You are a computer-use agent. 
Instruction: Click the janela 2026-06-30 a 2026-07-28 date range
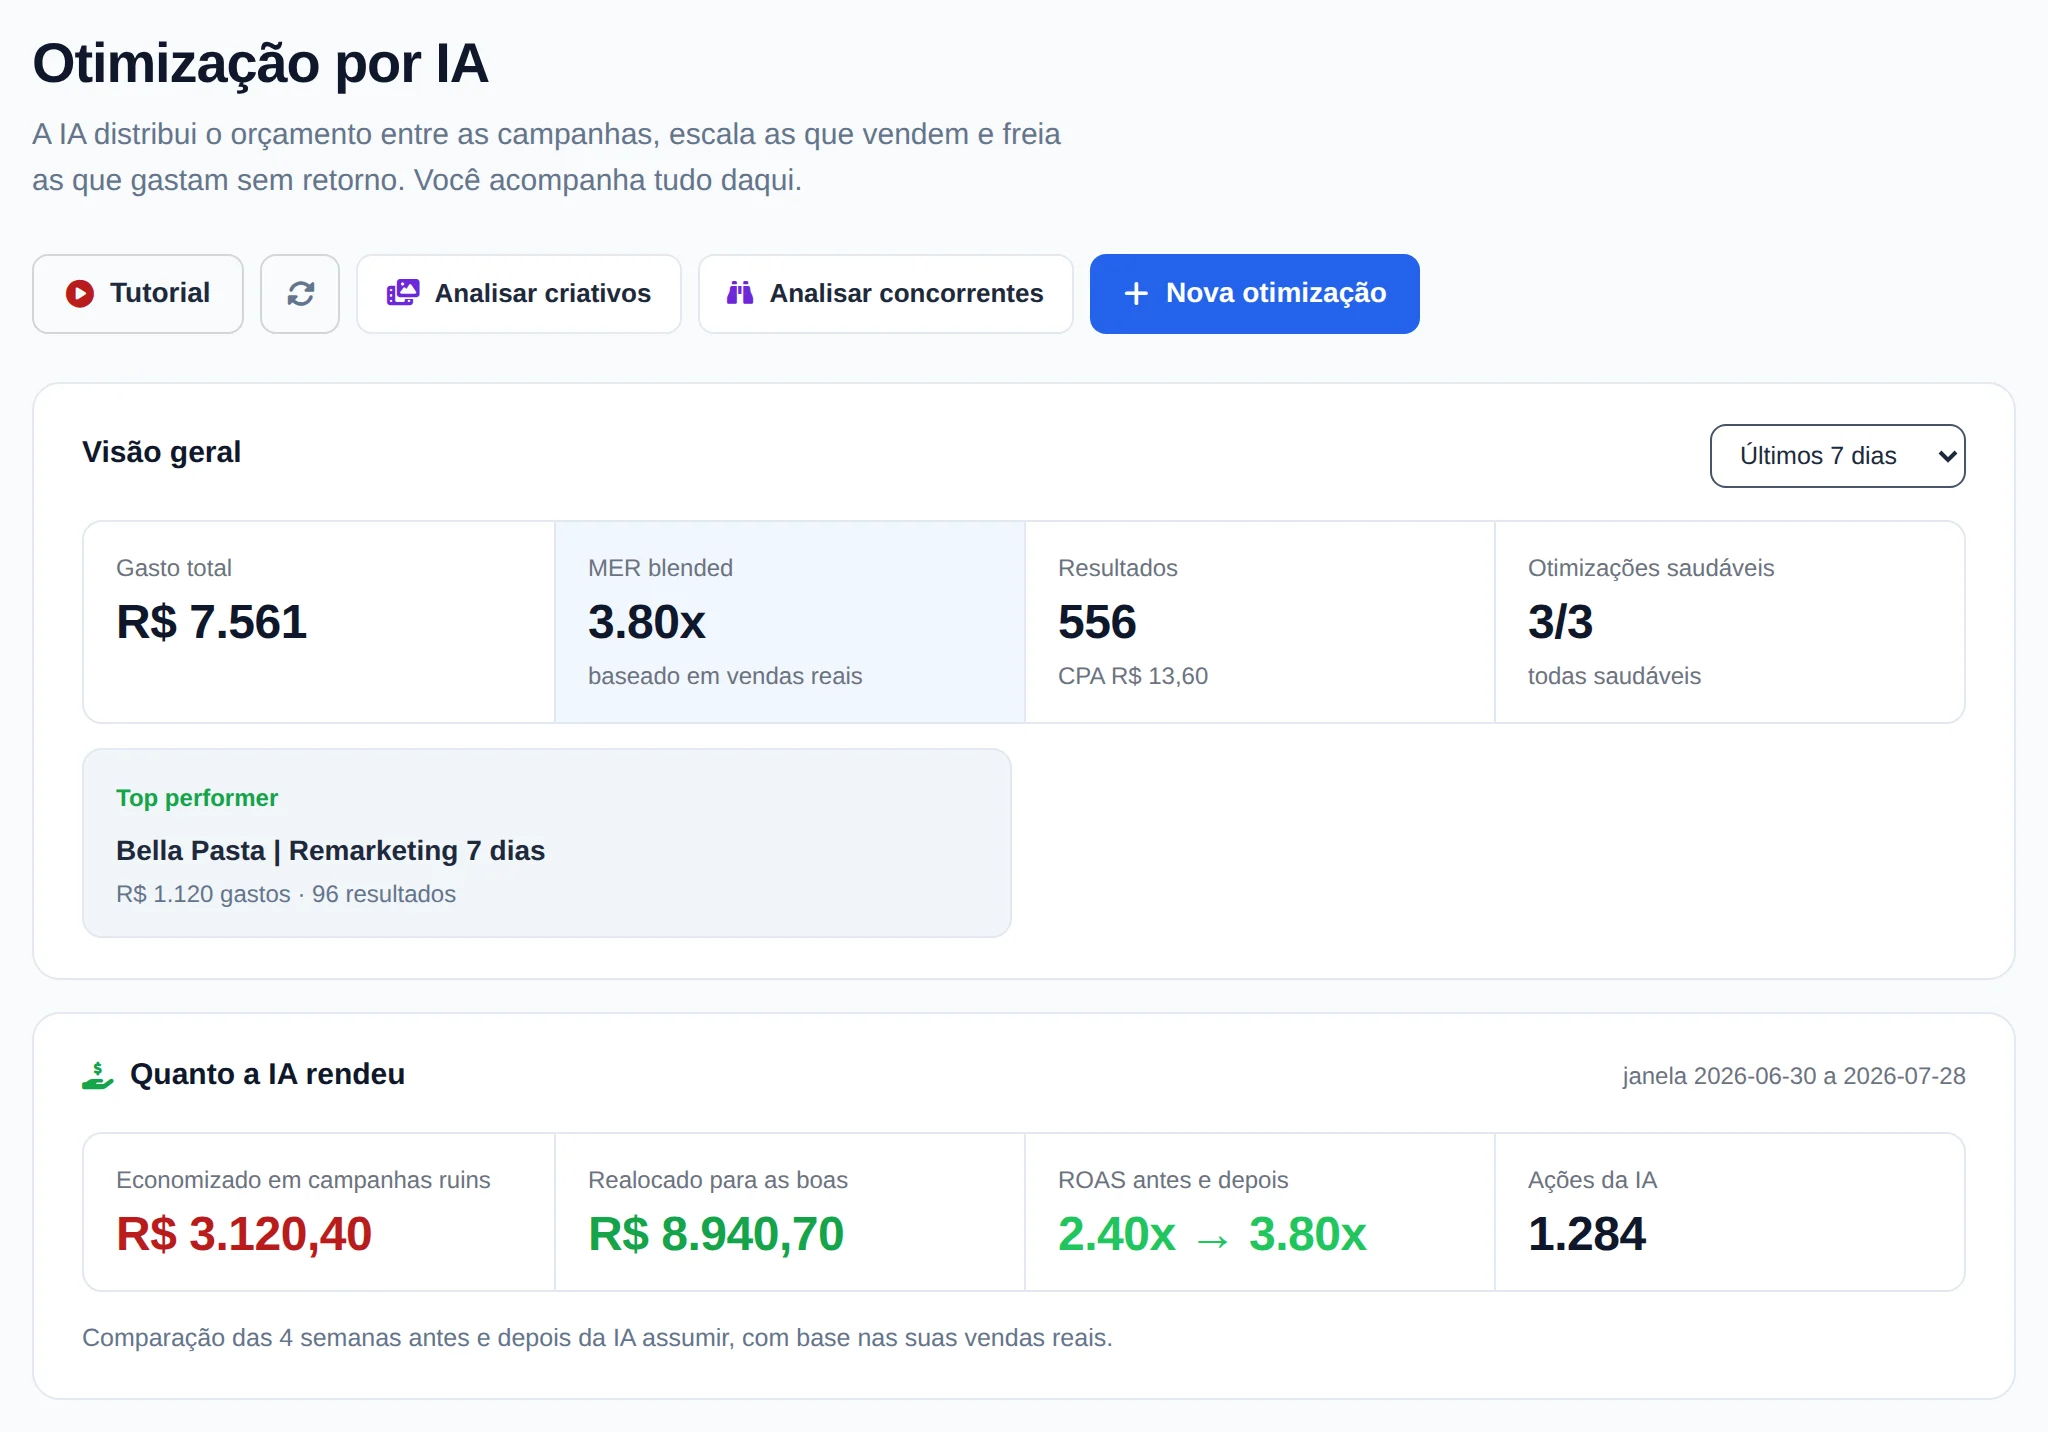1794,1076
